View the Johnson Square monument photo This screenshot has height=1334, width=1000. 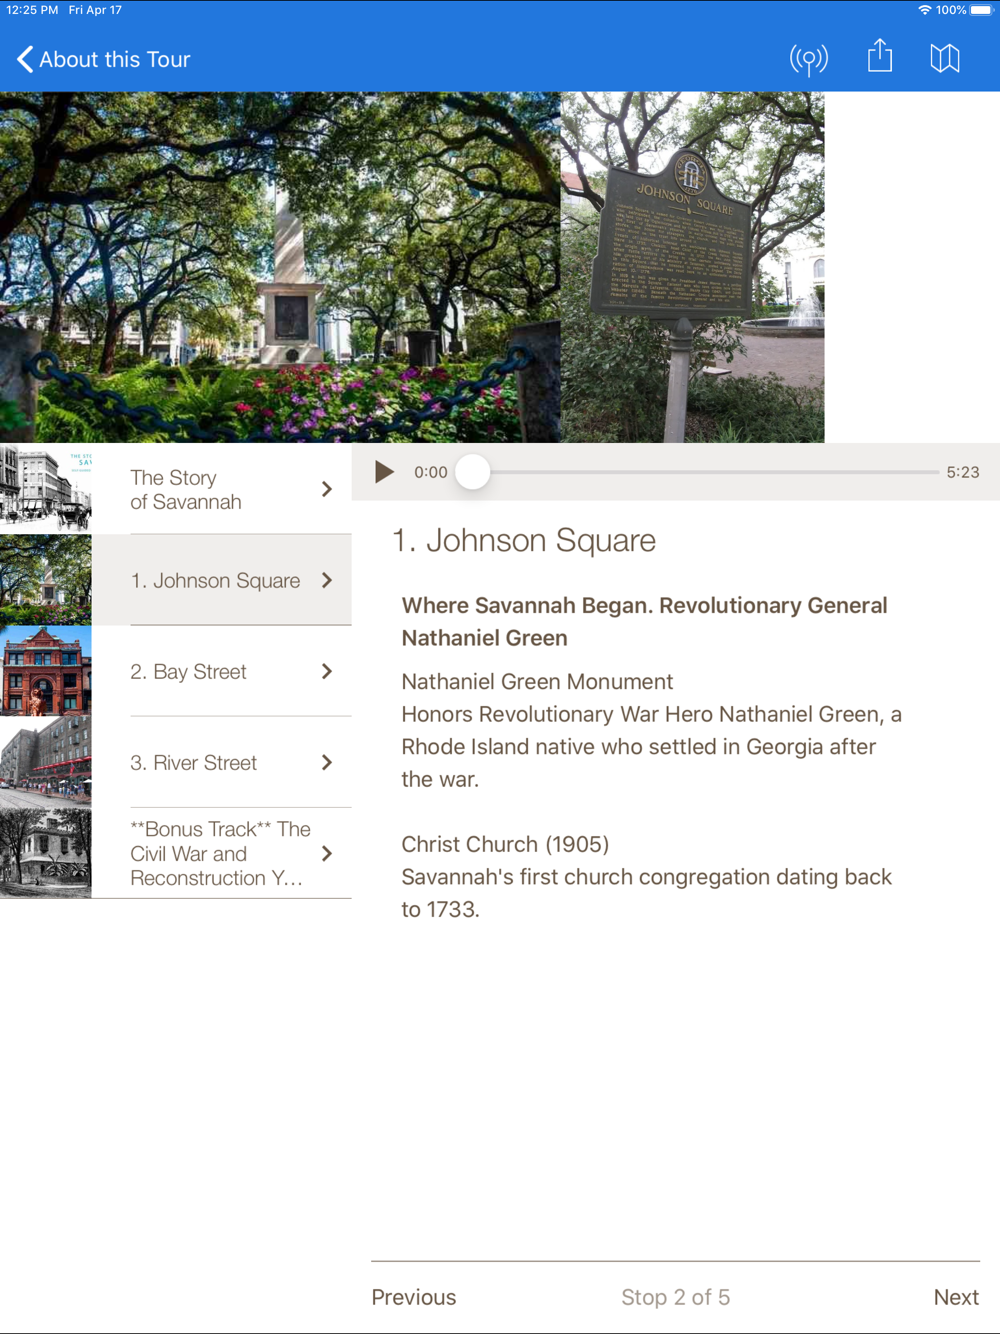pyautogui.click(x=280, y=267)
